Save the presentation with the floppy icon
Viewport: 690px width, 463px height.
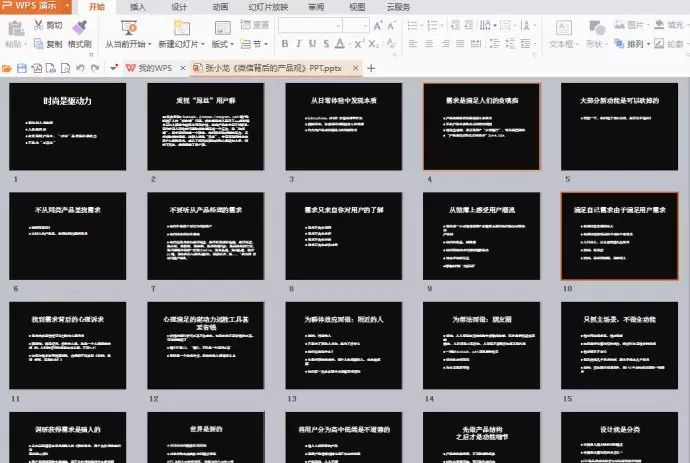pos(22,68)
